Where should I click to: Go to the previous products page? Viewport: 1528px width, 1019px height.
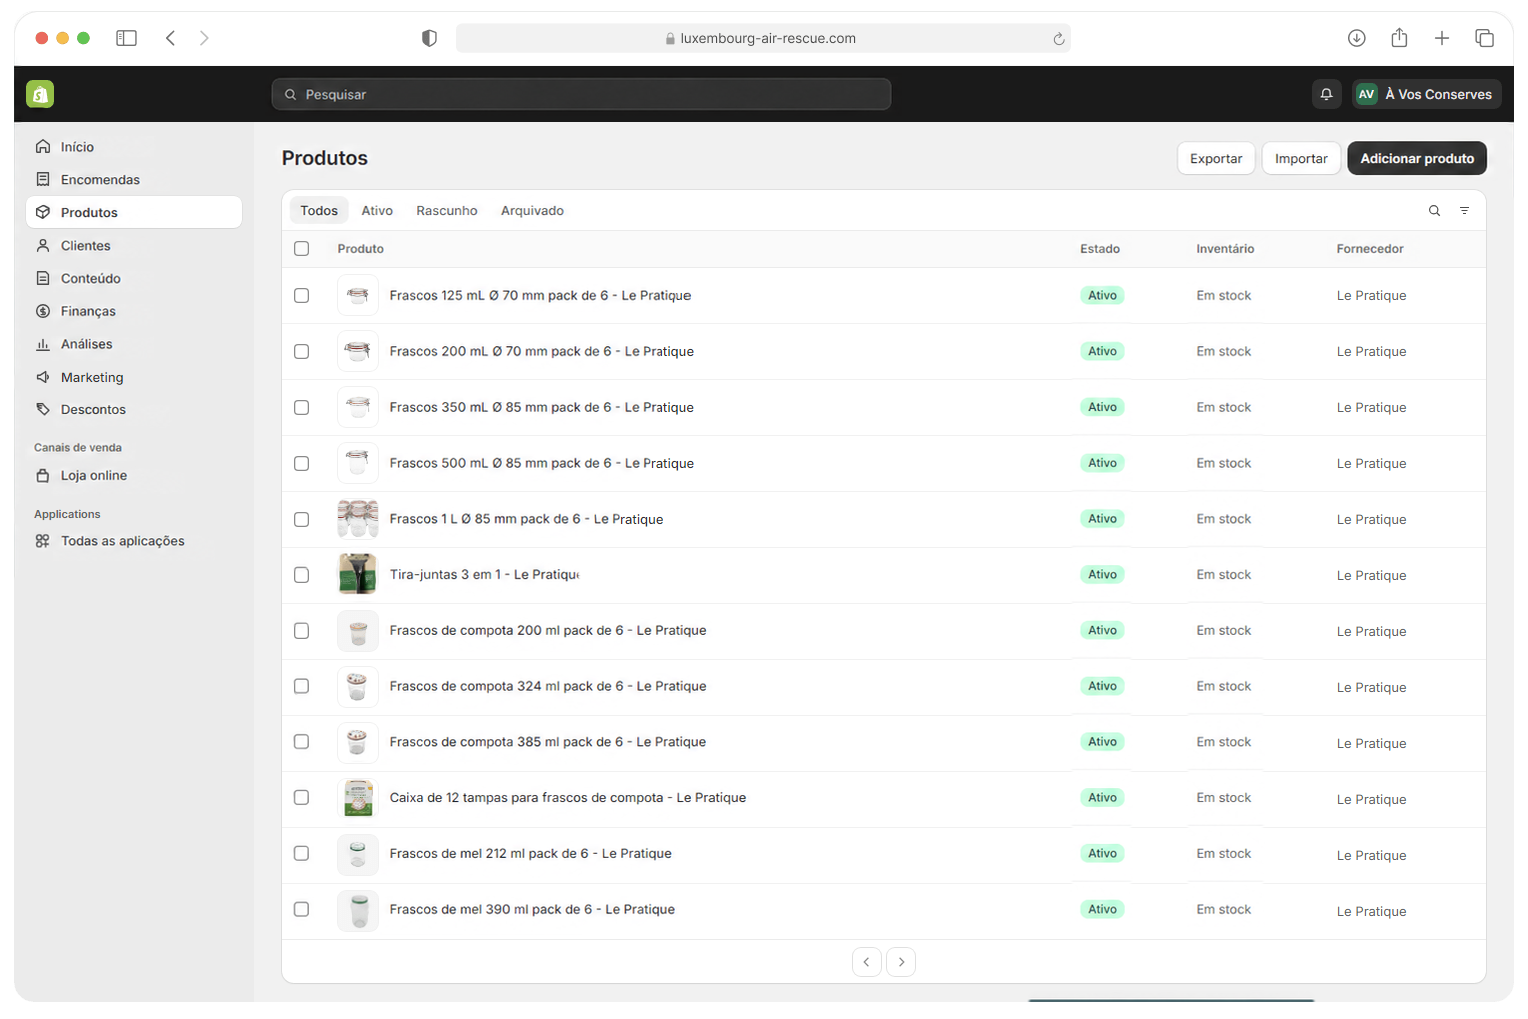pyautogui.click(x=867, y=962)
